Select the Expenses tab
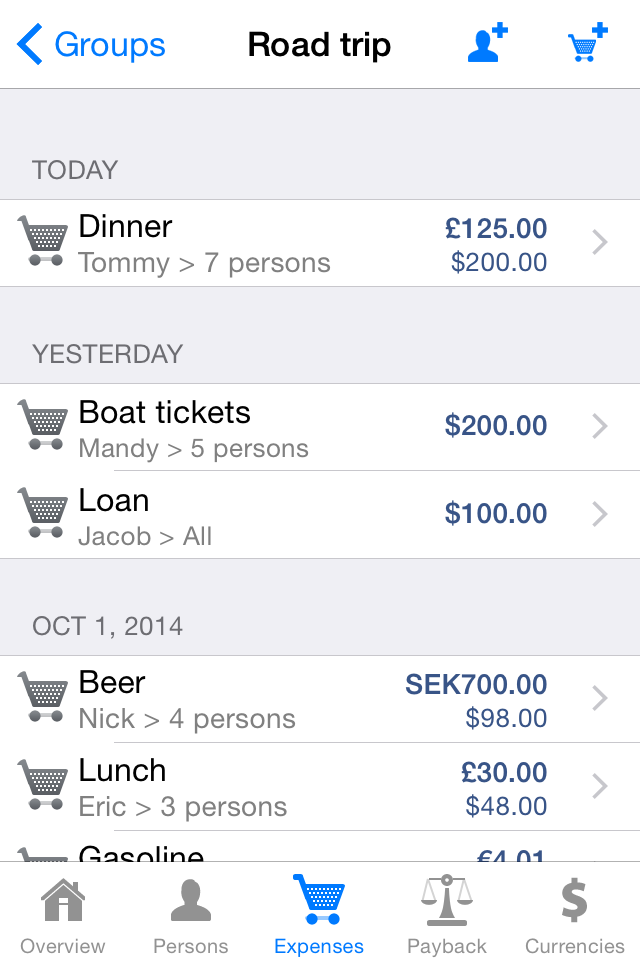640x960 pixels. 319,913
